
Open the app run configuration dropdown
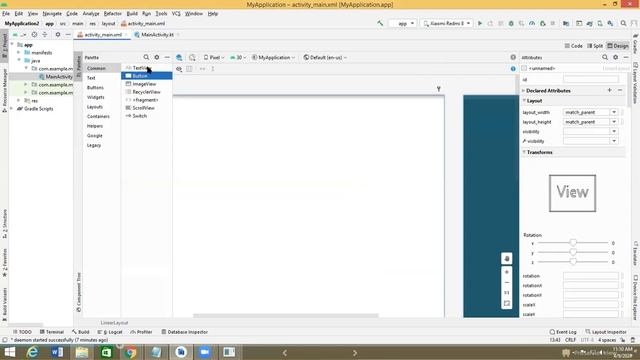pyautogui.click(x=402, y=24)
